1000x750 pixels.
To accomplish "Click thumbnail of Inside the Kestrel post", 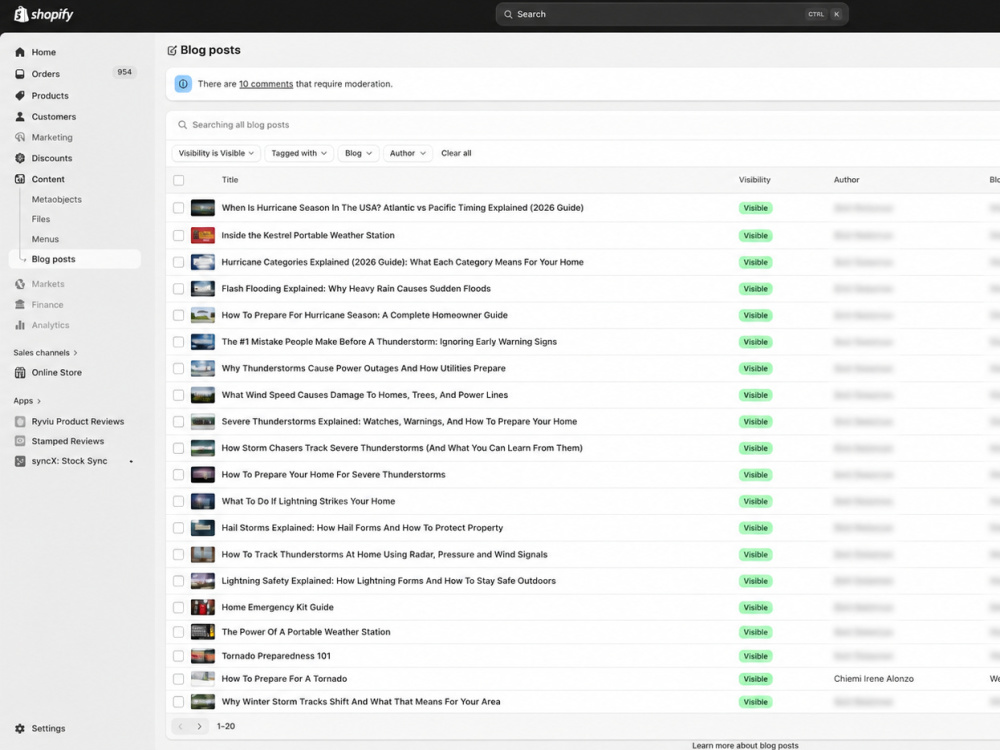I will (x=203, y=235).
